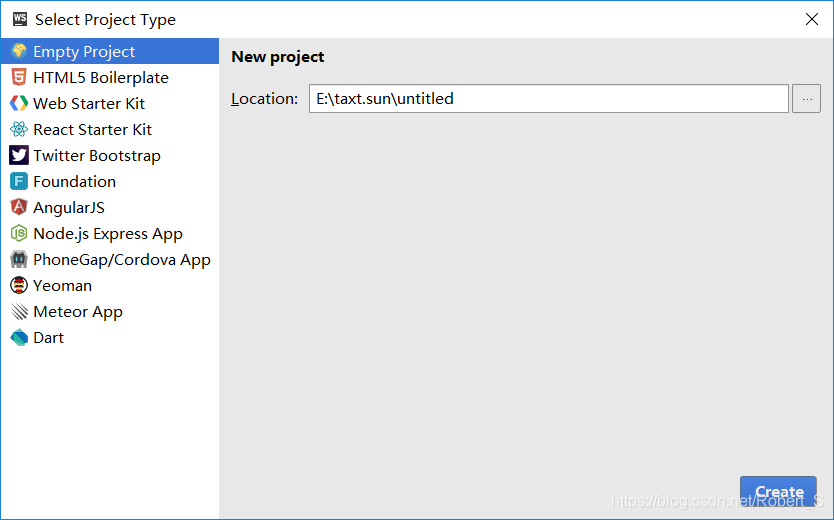Screen dimensions: 834x520
Task: Click the Dart logo icon
Action: pyautogui.click(x=19, y=338)
